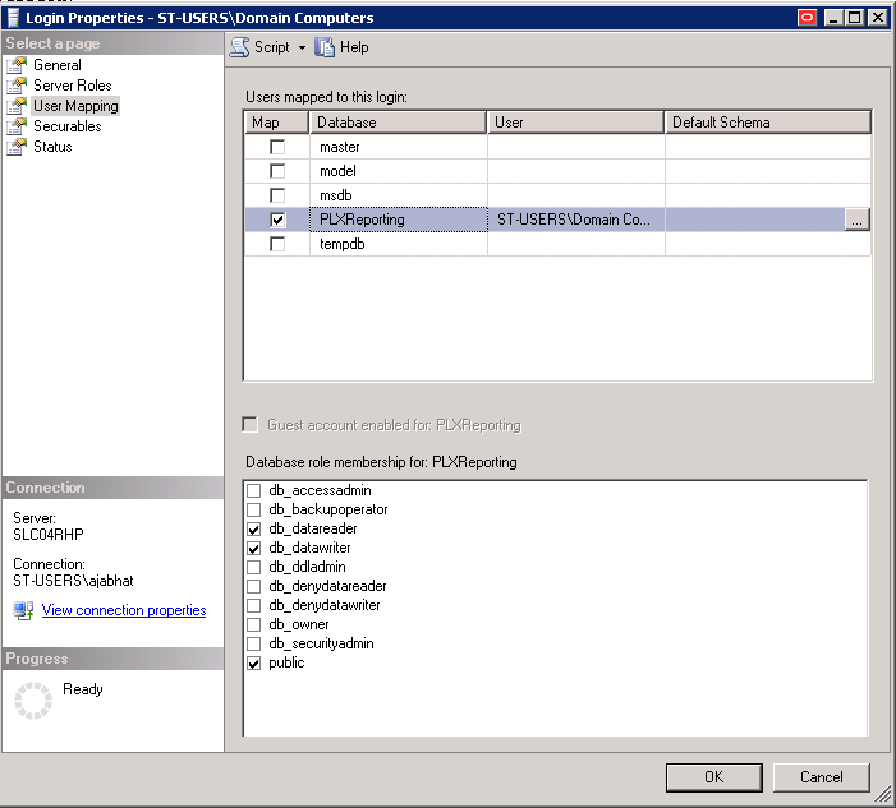The image size is (896, 808).
Task: Click the connection name ST-USERS\ajabhat
Action: coord(73,581)
